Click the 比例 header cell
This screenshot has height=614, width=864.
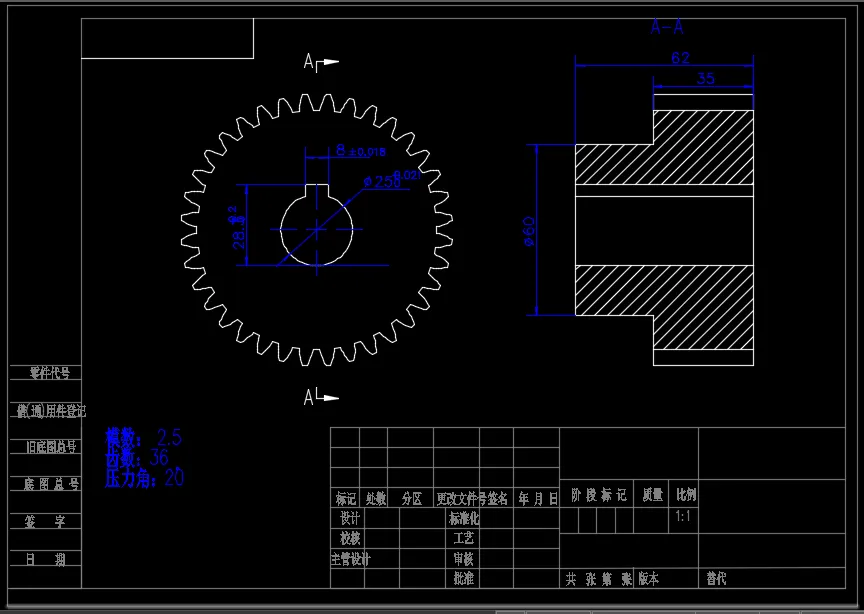pos(685,495)
